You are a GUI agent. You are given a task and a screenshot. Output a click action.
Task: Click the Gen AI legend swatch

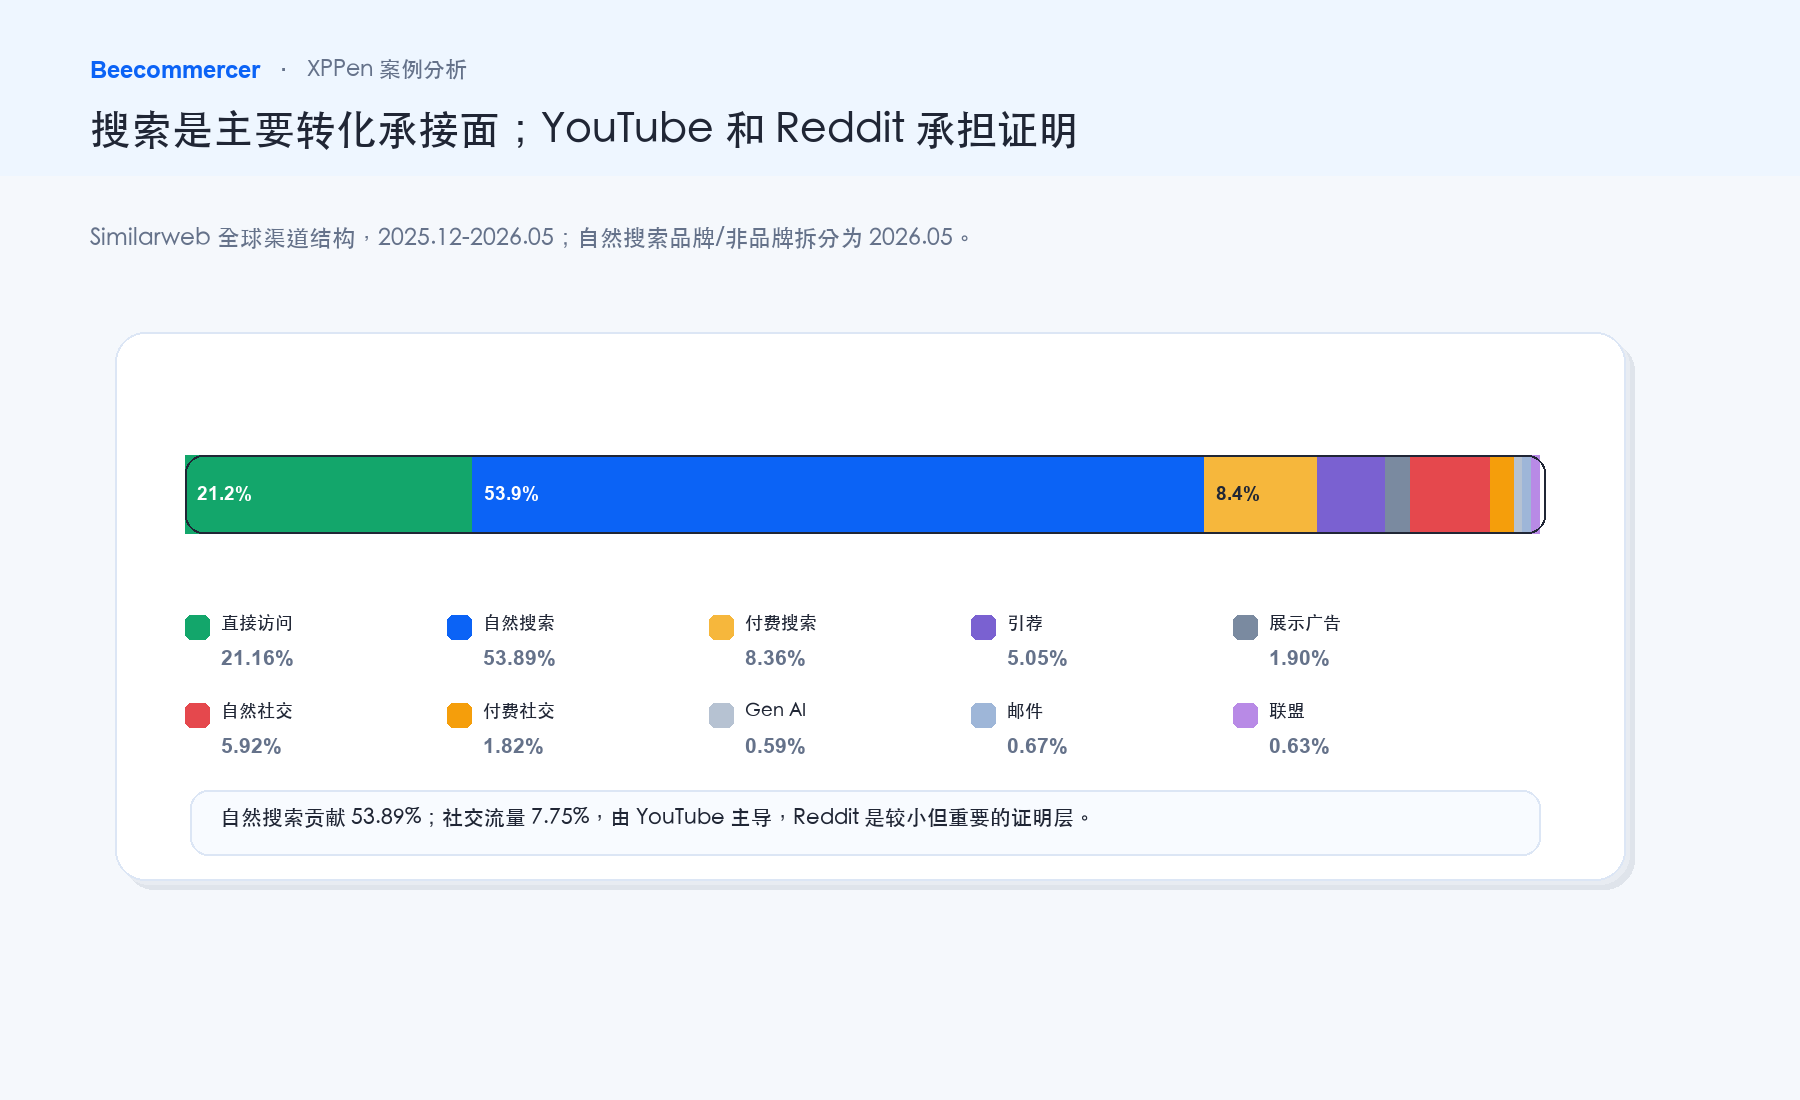pos(721,715)
